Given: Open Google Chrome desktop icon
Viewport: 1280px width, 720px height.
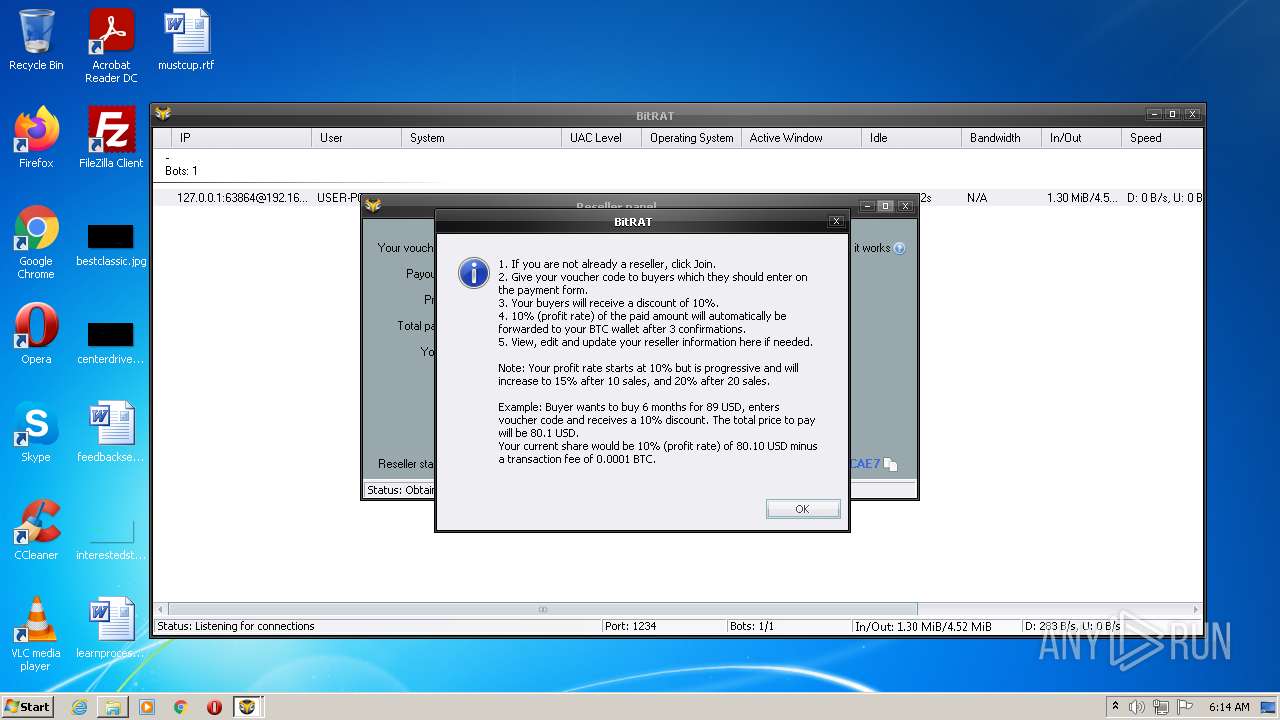Looking at the screenshot, I should coord(36,242).
